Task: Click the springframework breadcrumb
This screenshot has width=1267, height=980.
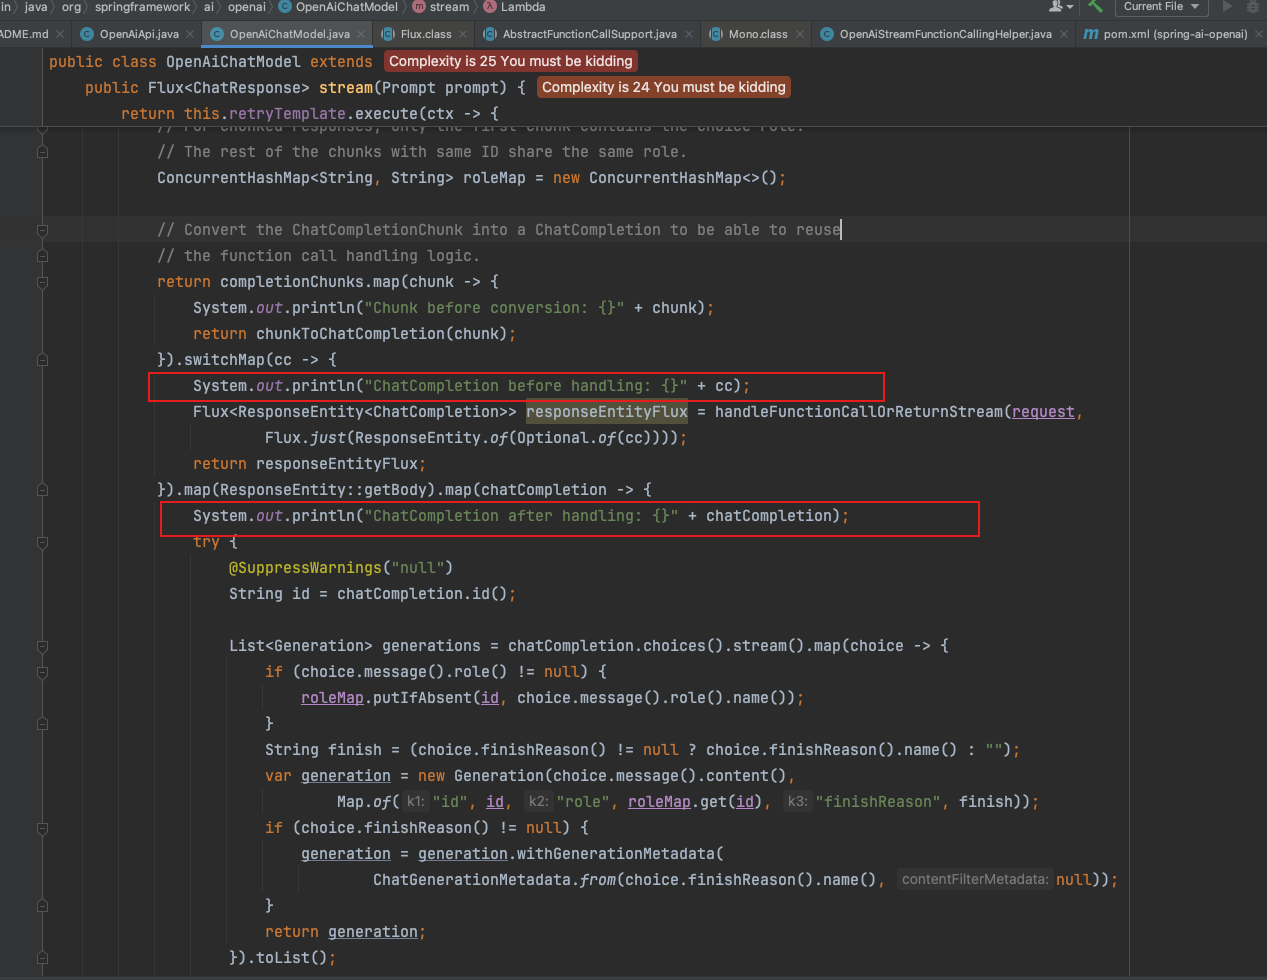Action: click(x=142, y=7)
